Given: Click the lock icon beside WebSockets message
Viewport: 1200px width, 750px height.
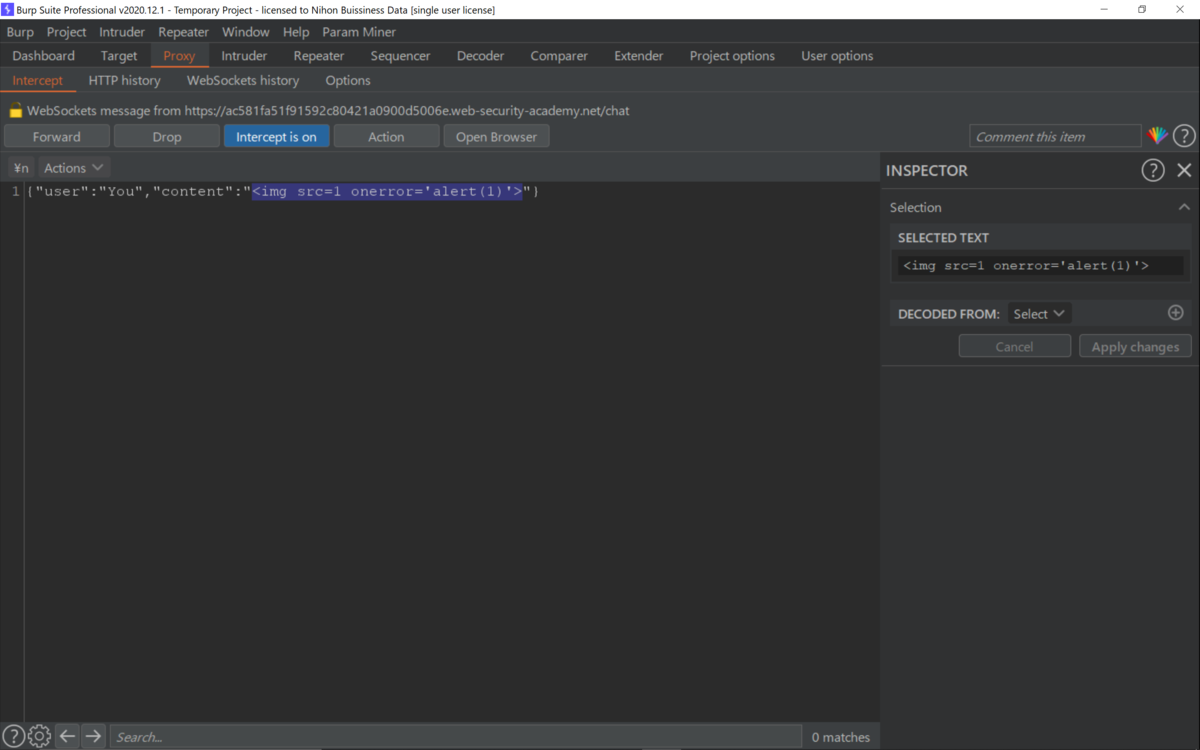Looking at the screenshot, I should [x=15, y=111].
